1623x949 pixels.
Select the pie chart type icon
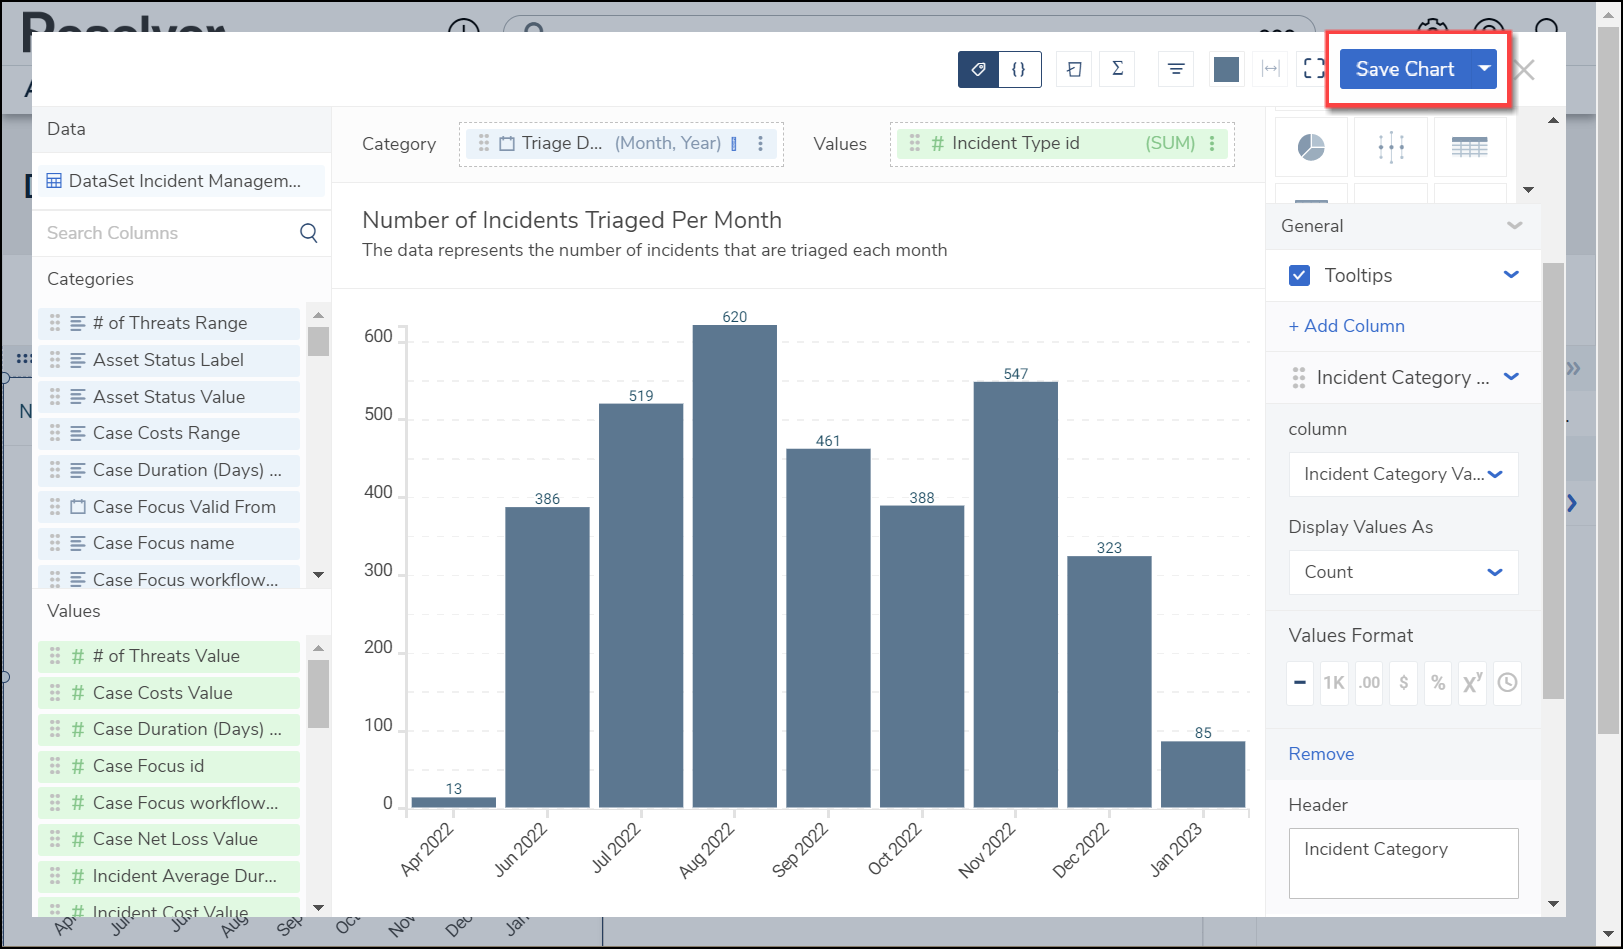[1311, 148]
